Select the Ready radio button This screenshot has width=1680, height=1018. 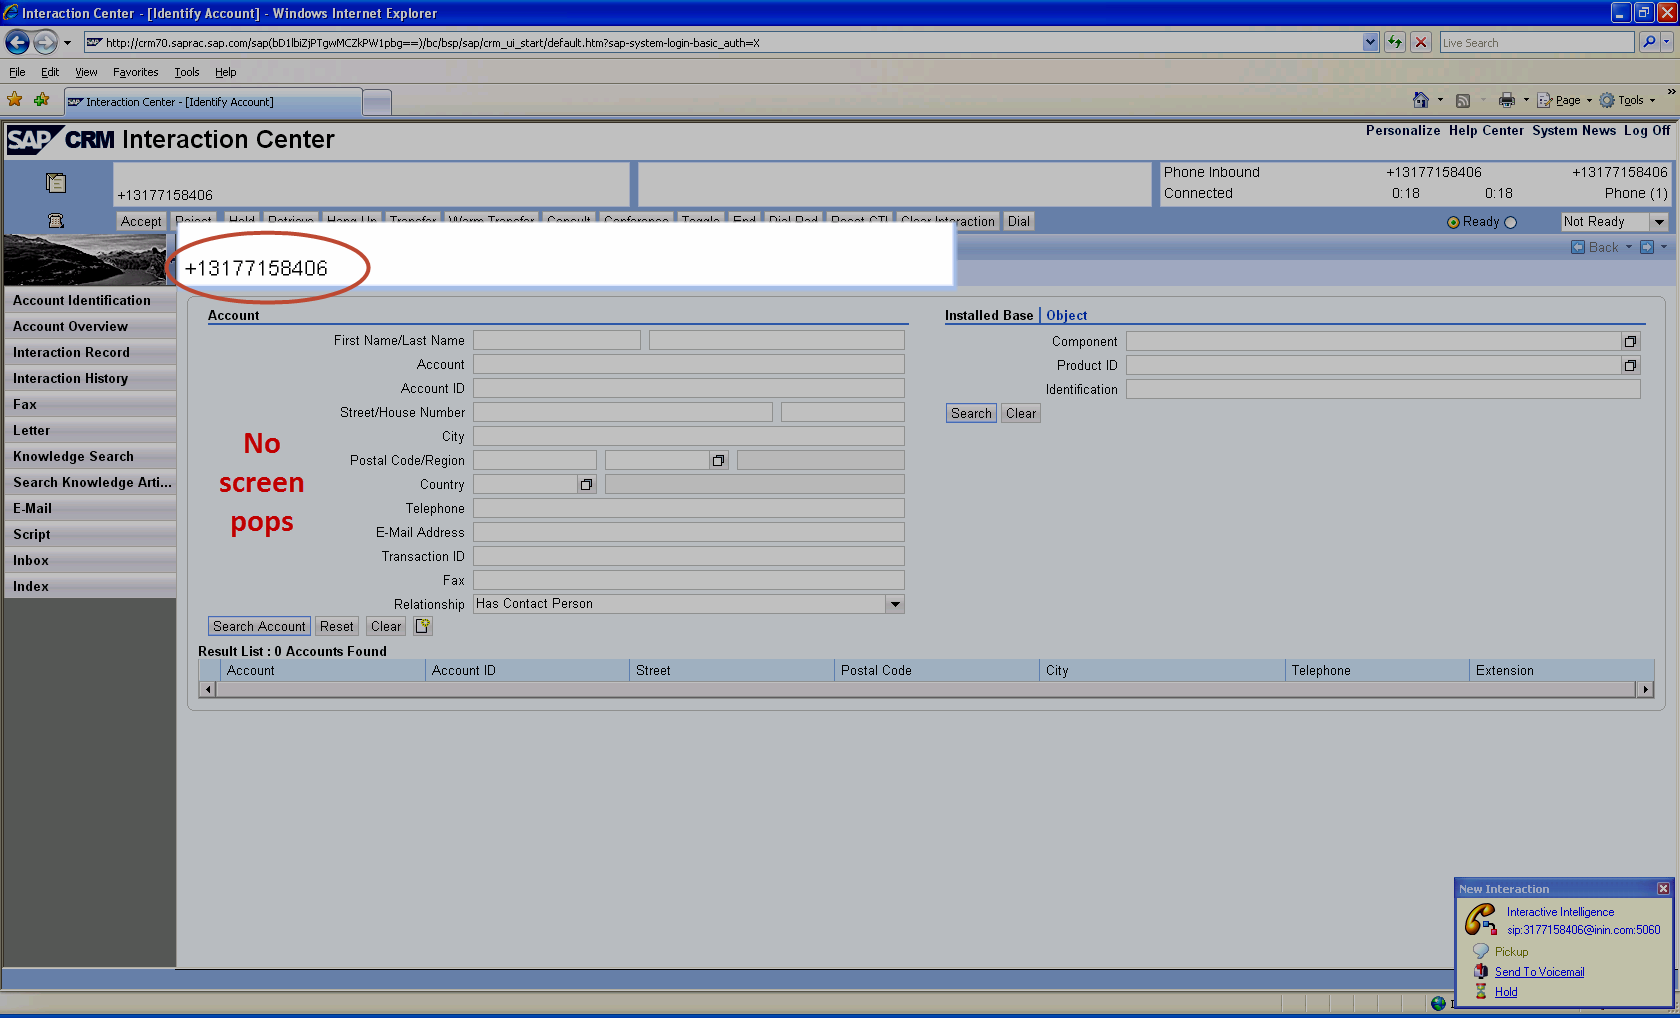[x=1453, y=222]
